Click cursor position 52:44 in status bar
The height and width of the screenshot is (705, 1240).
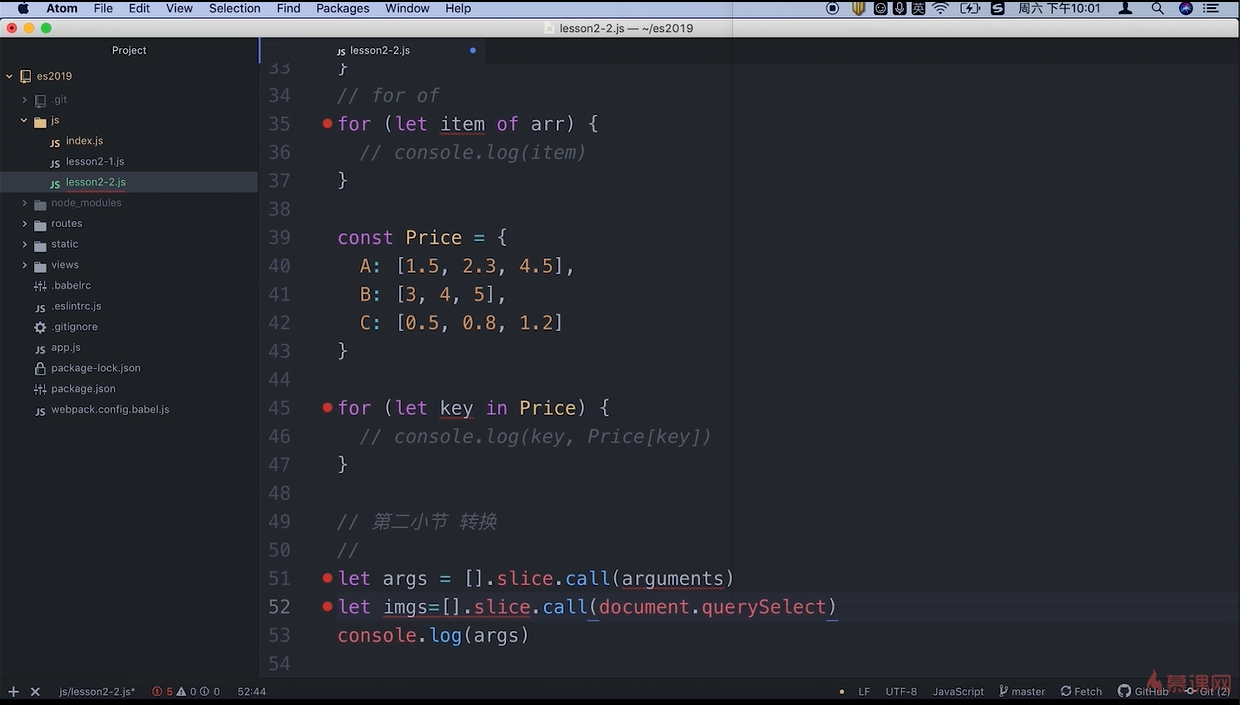251,691
